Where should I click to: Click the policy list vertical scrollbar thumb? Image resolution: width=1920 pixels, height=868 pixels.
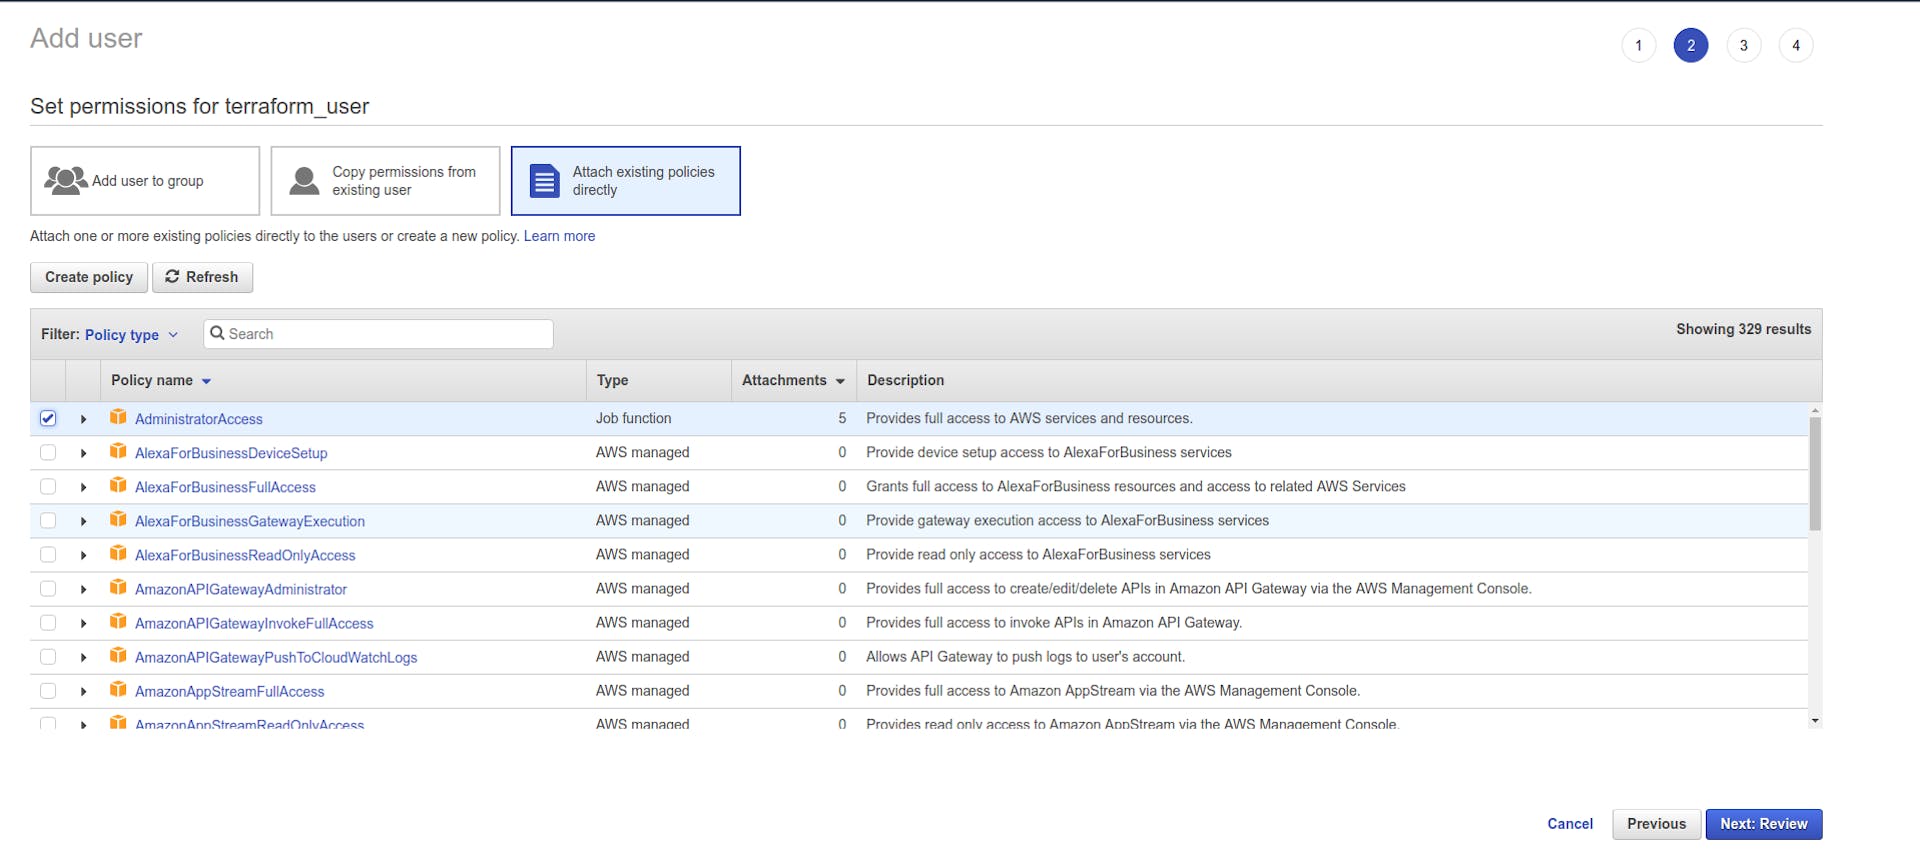tap(1815, 473)
